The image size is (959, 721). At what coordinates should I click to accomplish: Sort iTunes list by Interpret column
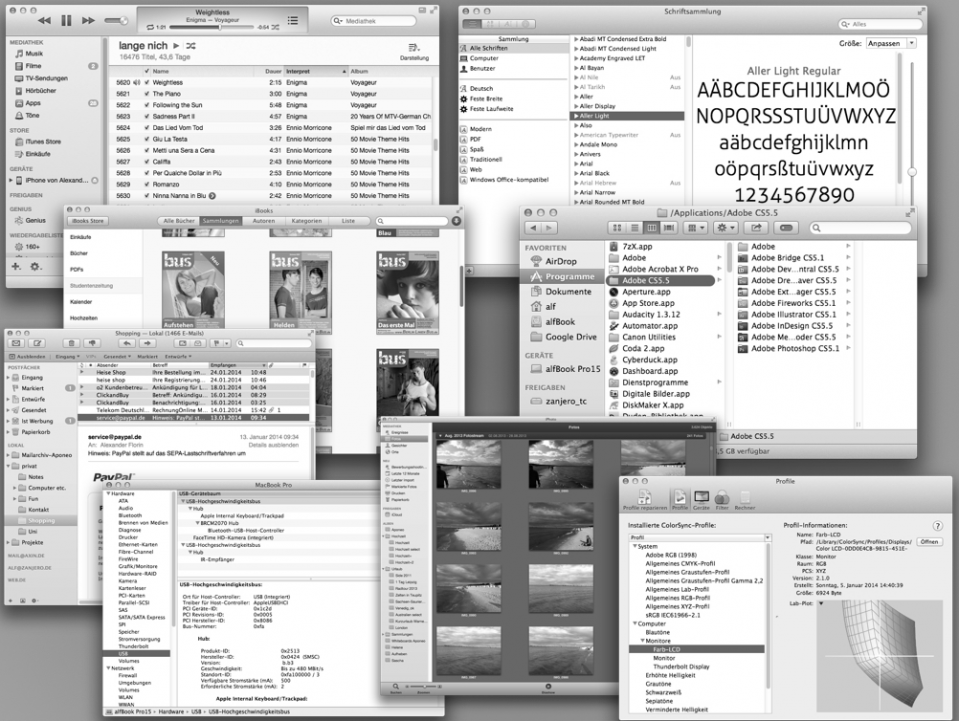pyautogui.click(x=316, y=72)
